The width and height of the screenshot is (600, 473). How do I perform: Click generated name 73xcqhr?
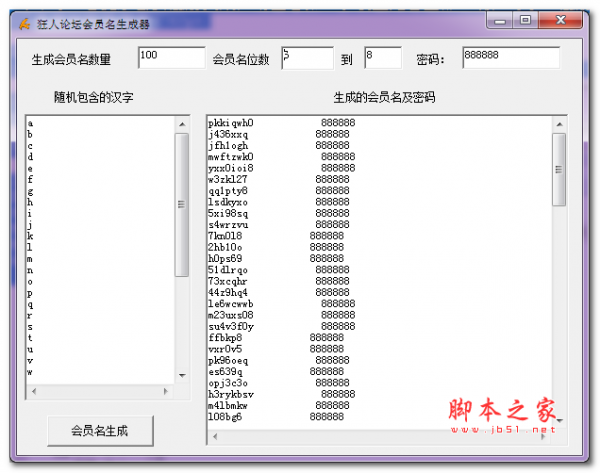tap(228, 281)
